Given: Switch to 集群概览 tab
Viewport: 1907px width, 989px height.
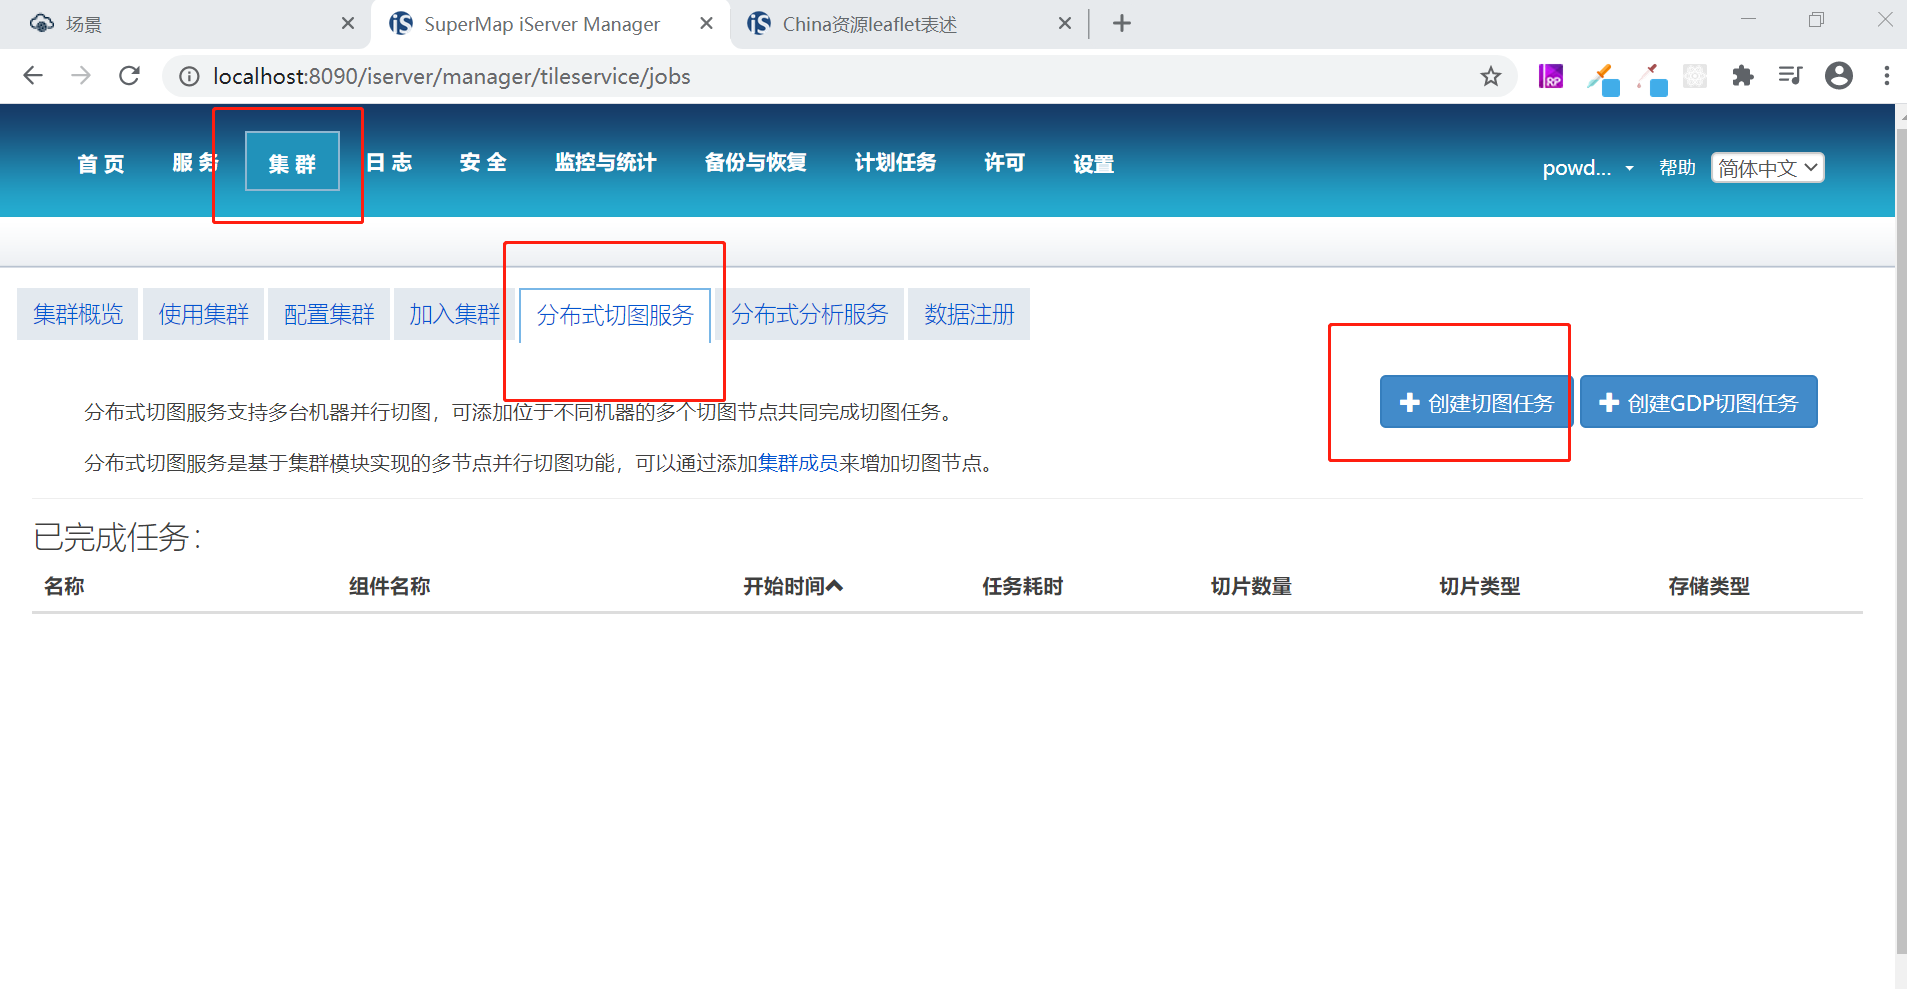Looking at the screenshot, I should [78, 315].
